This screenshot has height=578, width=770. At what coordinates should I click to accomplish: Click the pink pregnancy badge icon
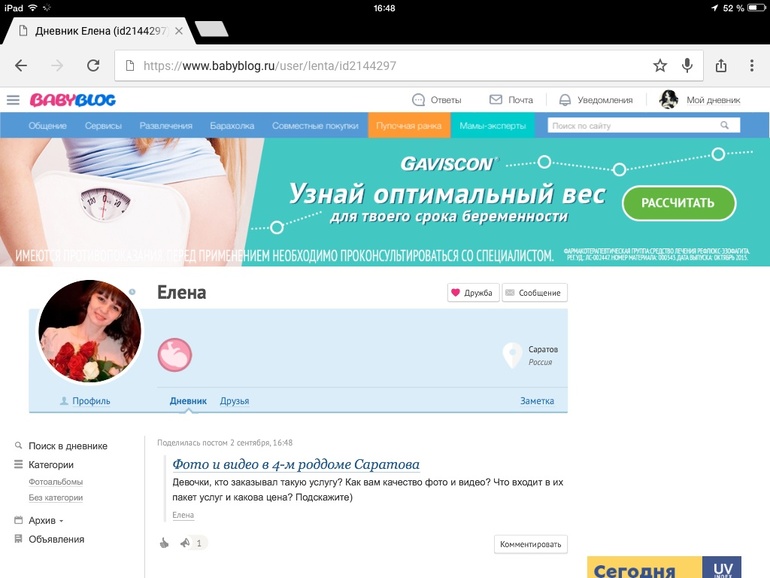[175, 355]
